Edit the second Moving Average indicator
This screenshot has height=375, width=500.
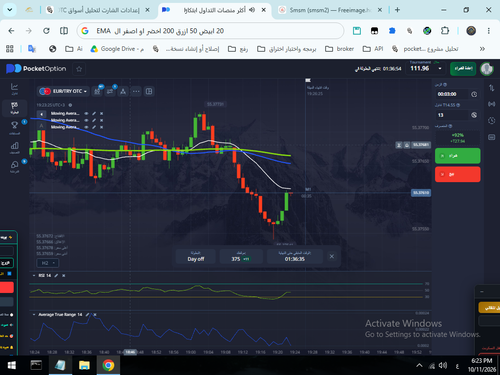click(94, 120)
